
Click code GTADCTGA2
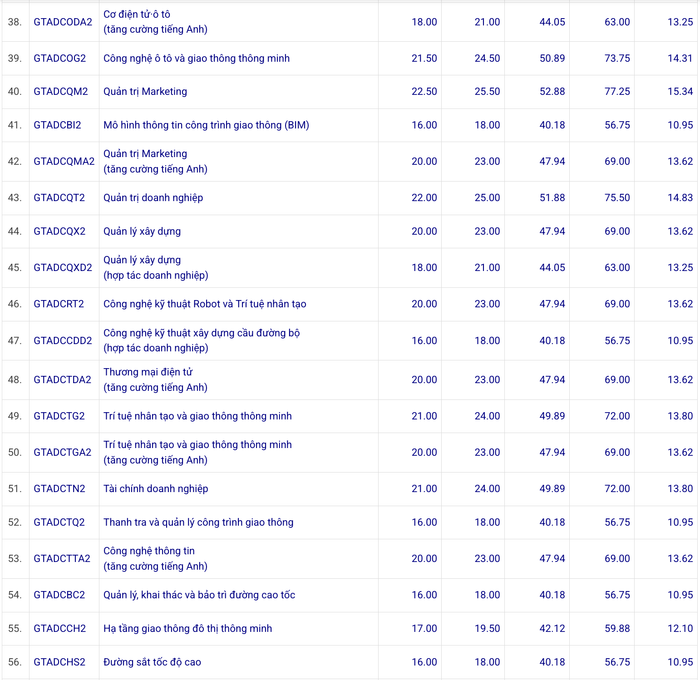[62, 452]
